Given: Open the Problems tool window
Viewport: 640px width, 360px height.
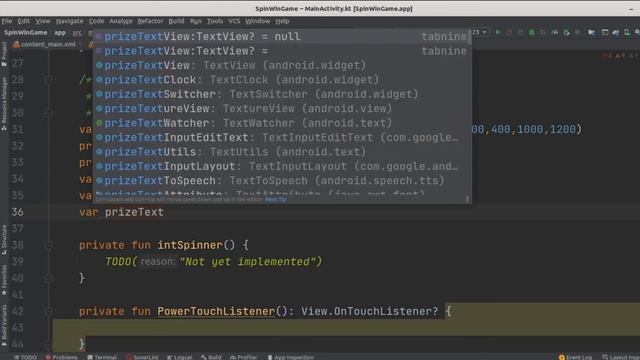Looking at the screenshot, I should pos(62,357).
